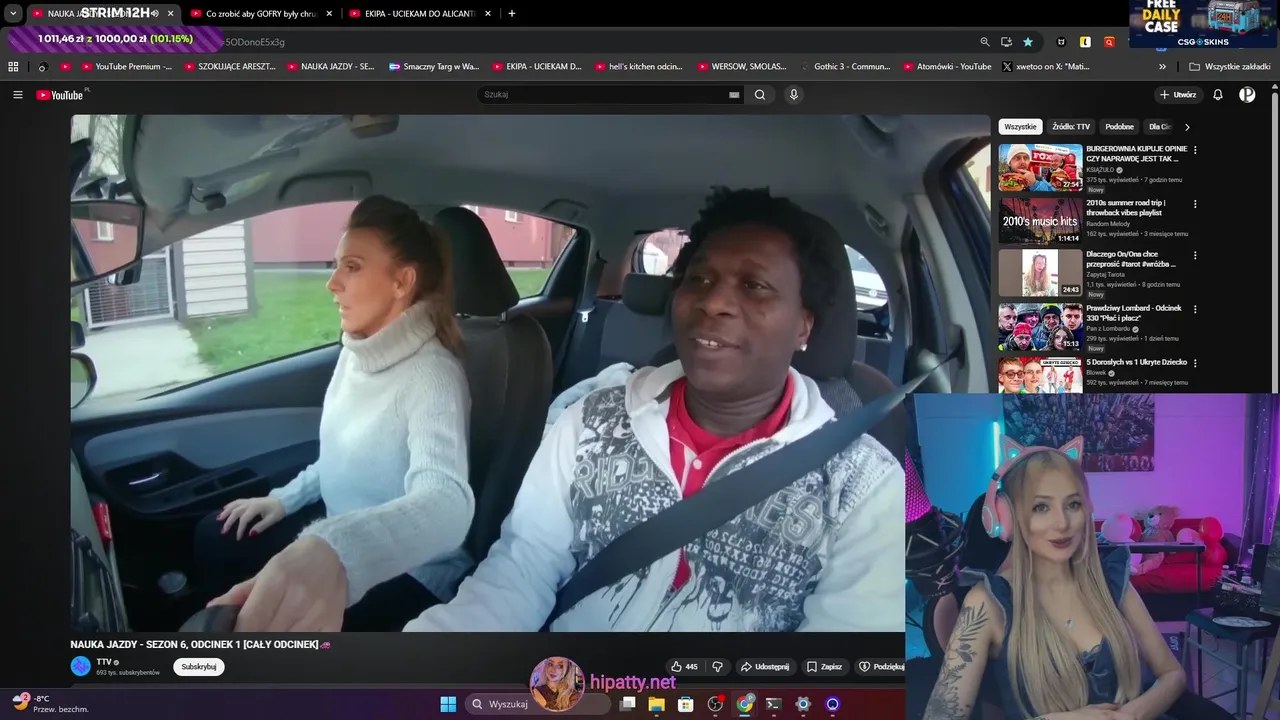Start voice search with the microphone icon
1280x720 pixels.
pyautogui.click(x=794, y=95)
